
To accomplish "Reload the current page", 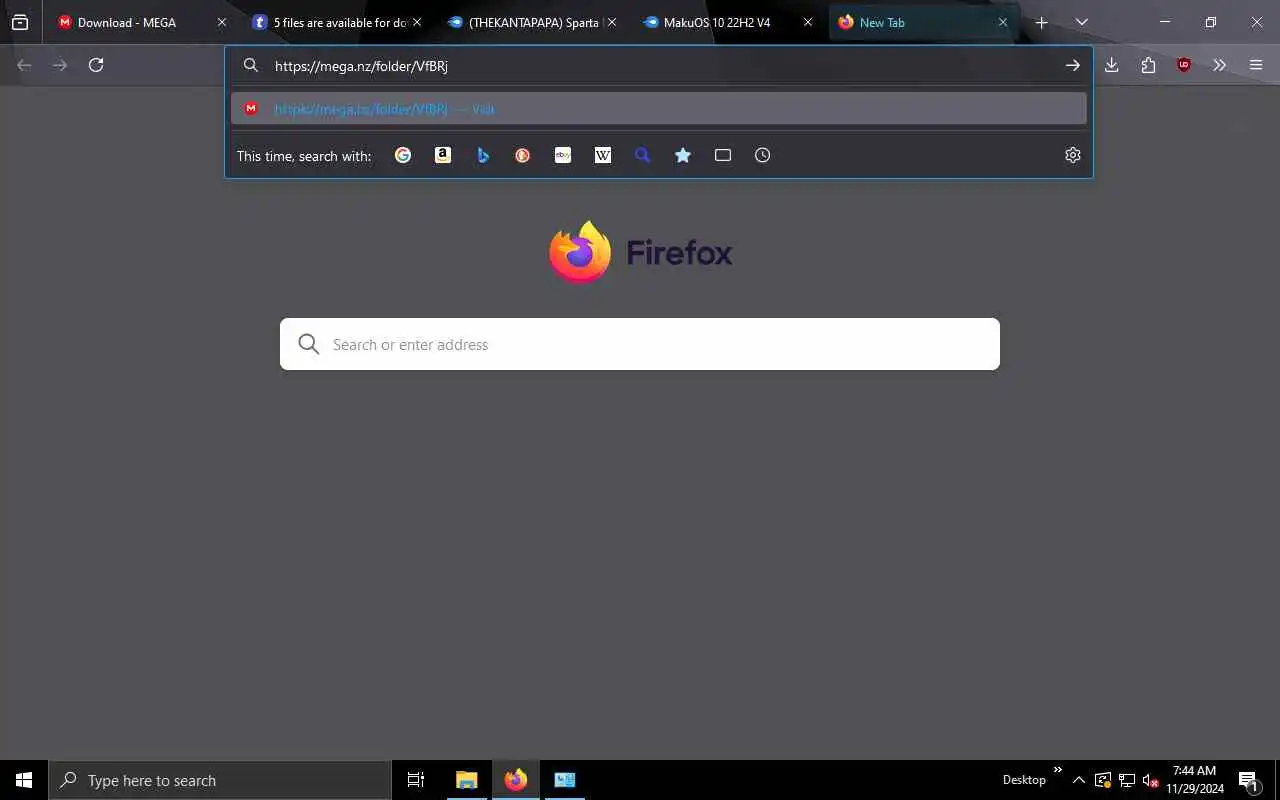I will point(96,65).
